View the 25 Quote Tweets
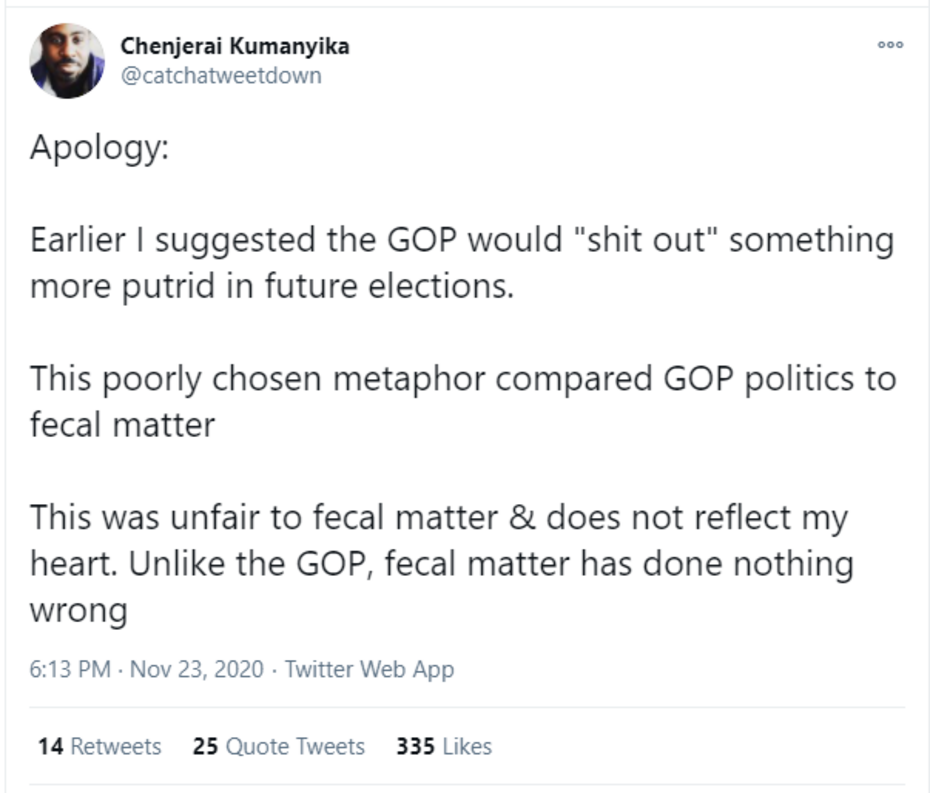Screen dimensions: 930x793 pos(279,746)
